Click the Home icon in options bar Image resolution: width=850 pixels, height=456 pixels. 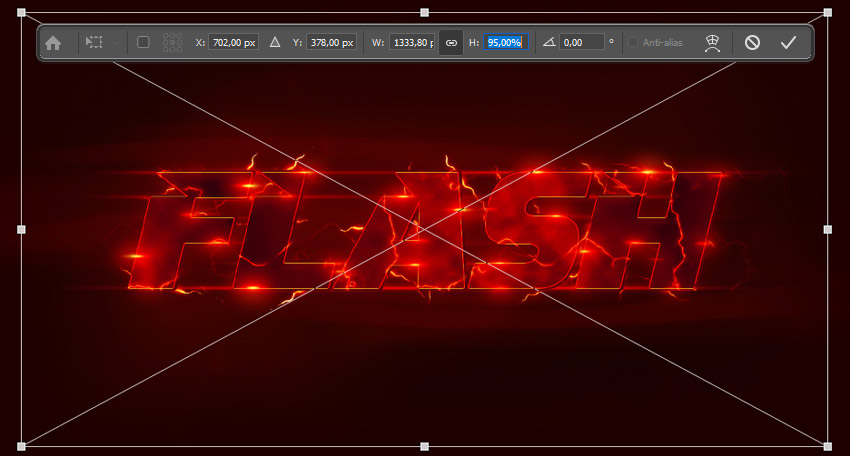(53, 42)
